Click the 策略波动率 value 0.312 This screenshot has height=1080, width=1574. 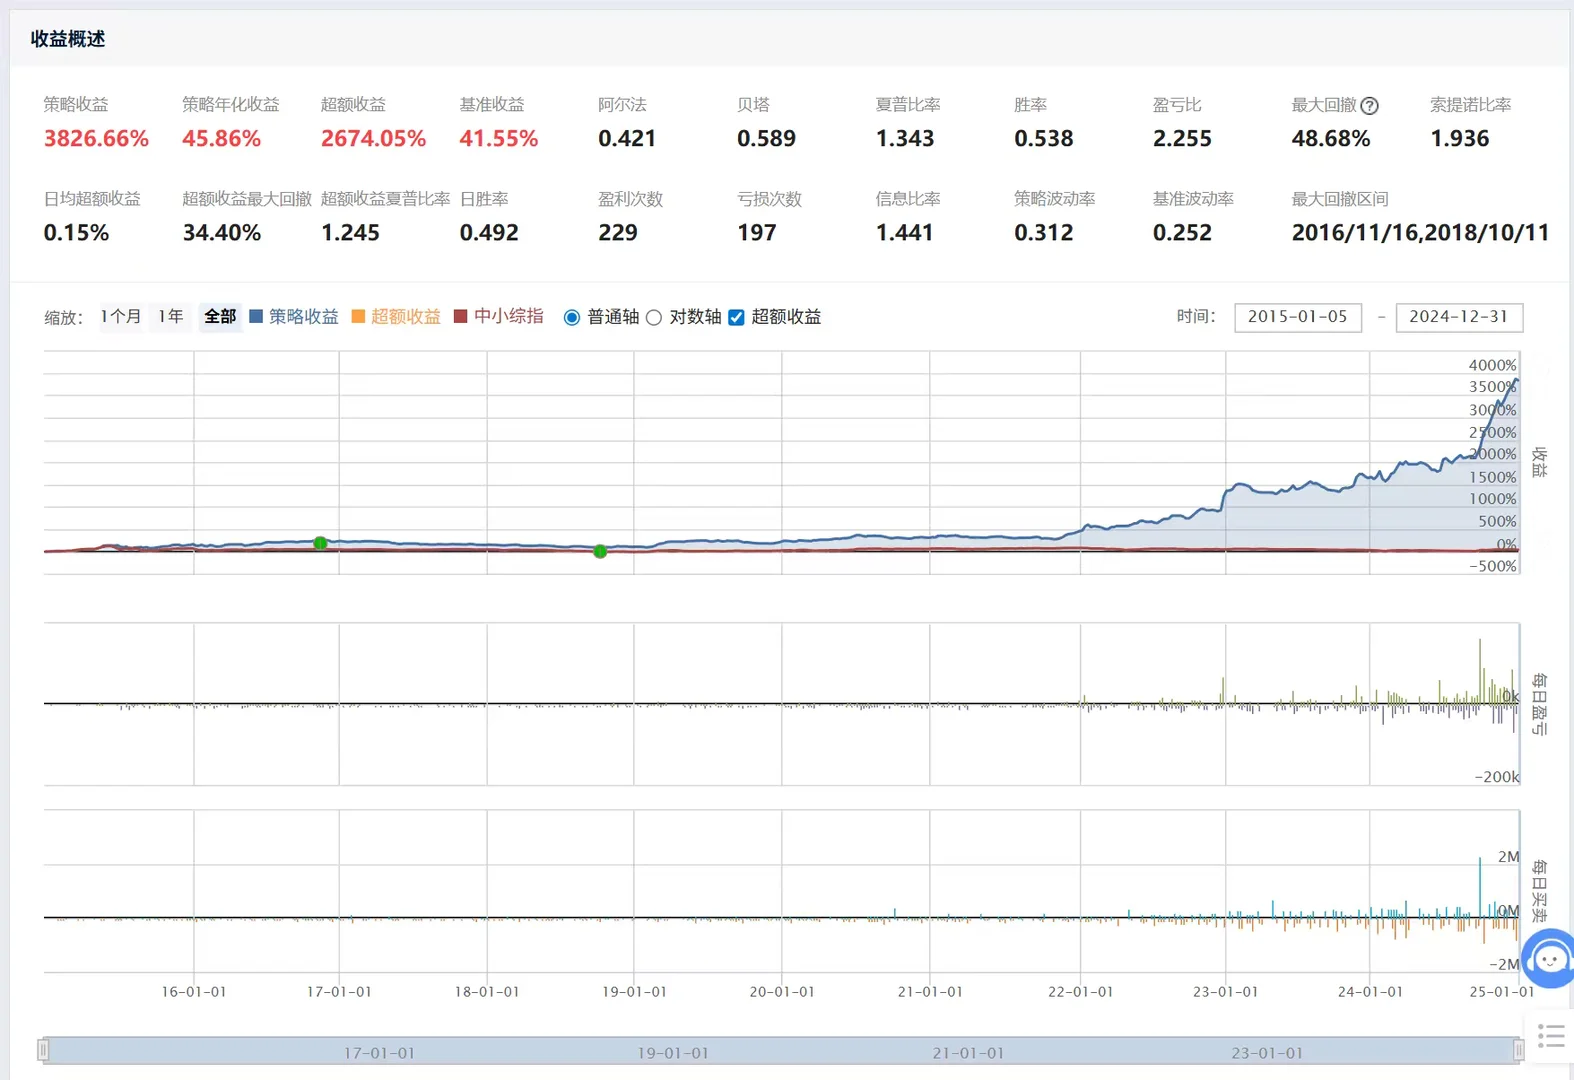pos(1043,232)
